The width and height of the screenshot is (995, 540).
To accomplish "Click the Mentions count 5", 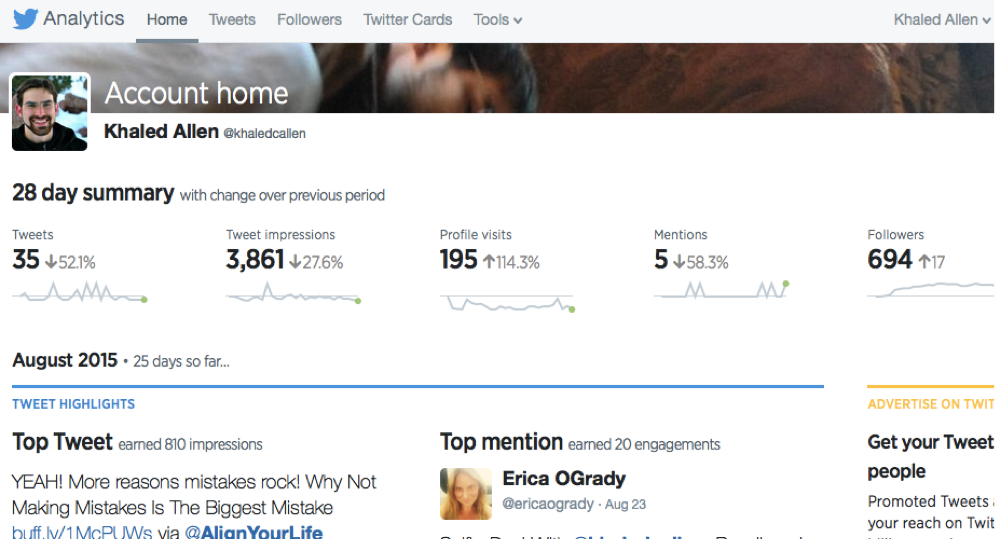I will 661,260.
